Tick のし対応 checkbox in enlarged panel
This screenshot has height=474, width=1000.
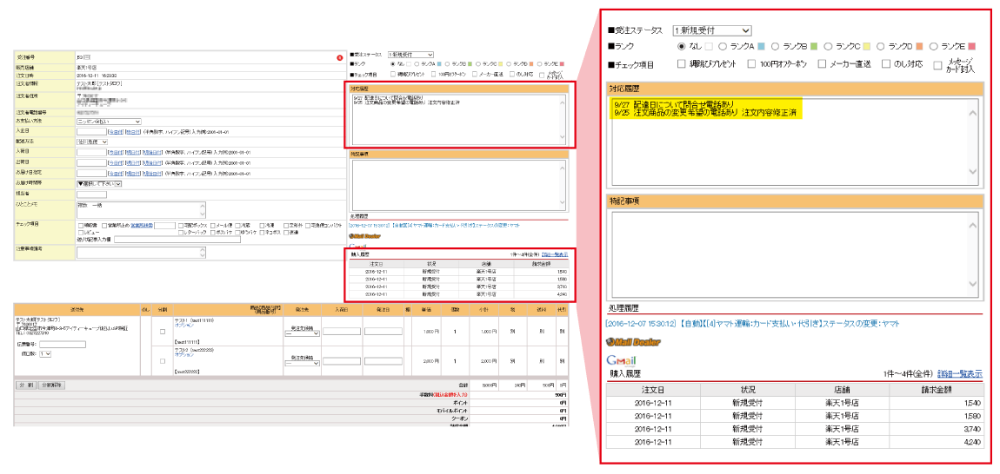(x=886, y=64)
